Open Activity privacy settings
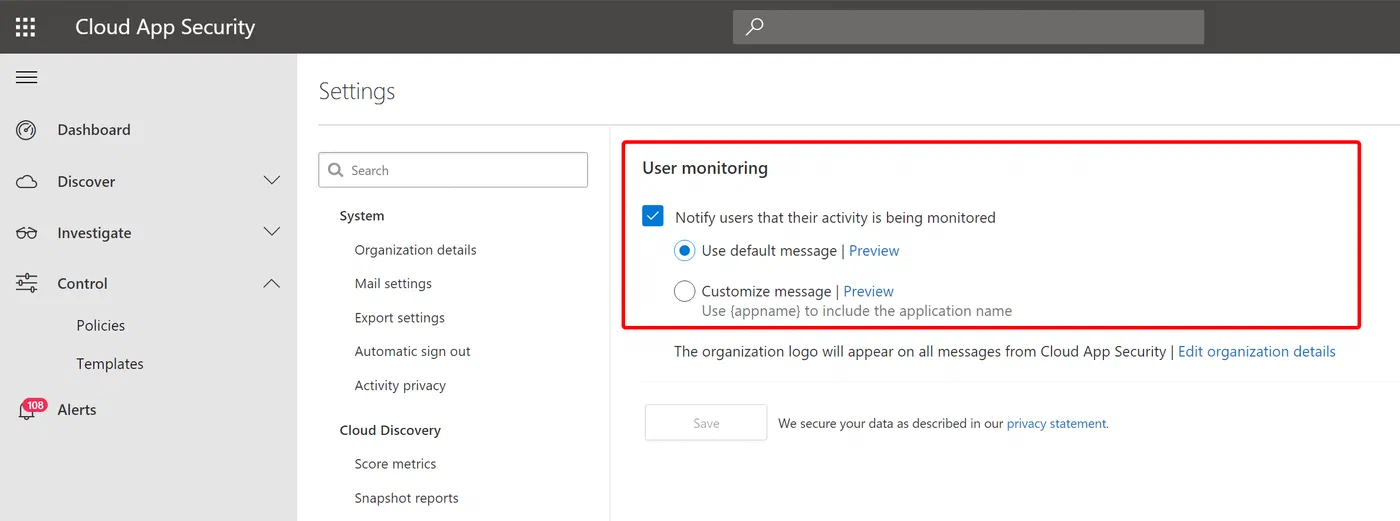 click(x=400, y=386)
